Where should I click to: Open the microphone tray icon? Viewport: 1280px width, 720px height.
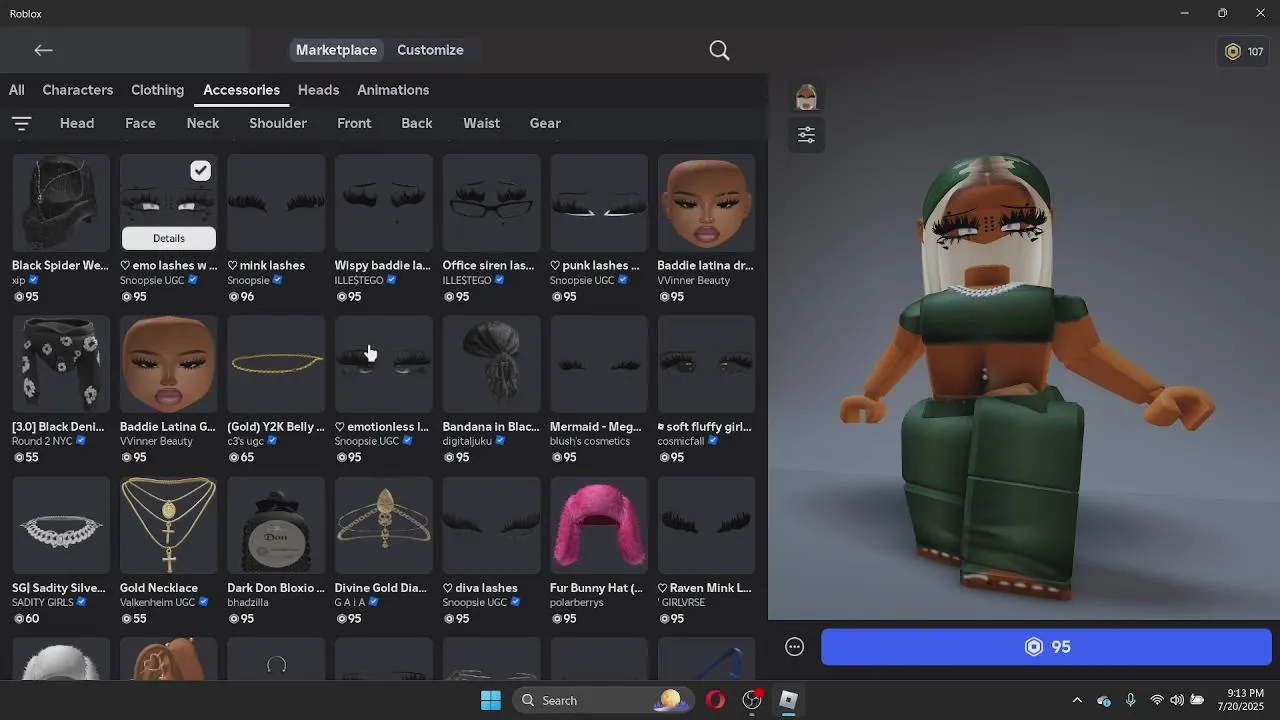tap(1131, 700)
